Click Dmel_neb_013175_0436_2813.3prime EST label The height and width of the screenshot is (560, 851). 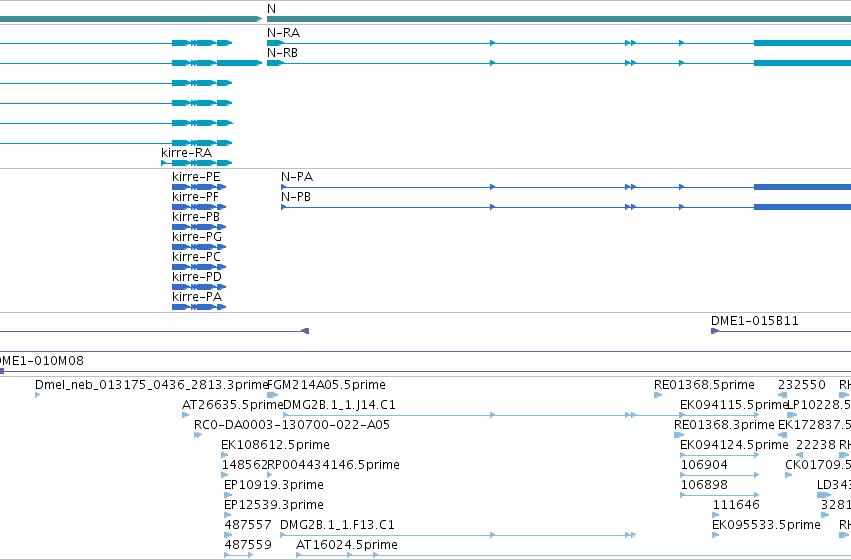point(152,385)
